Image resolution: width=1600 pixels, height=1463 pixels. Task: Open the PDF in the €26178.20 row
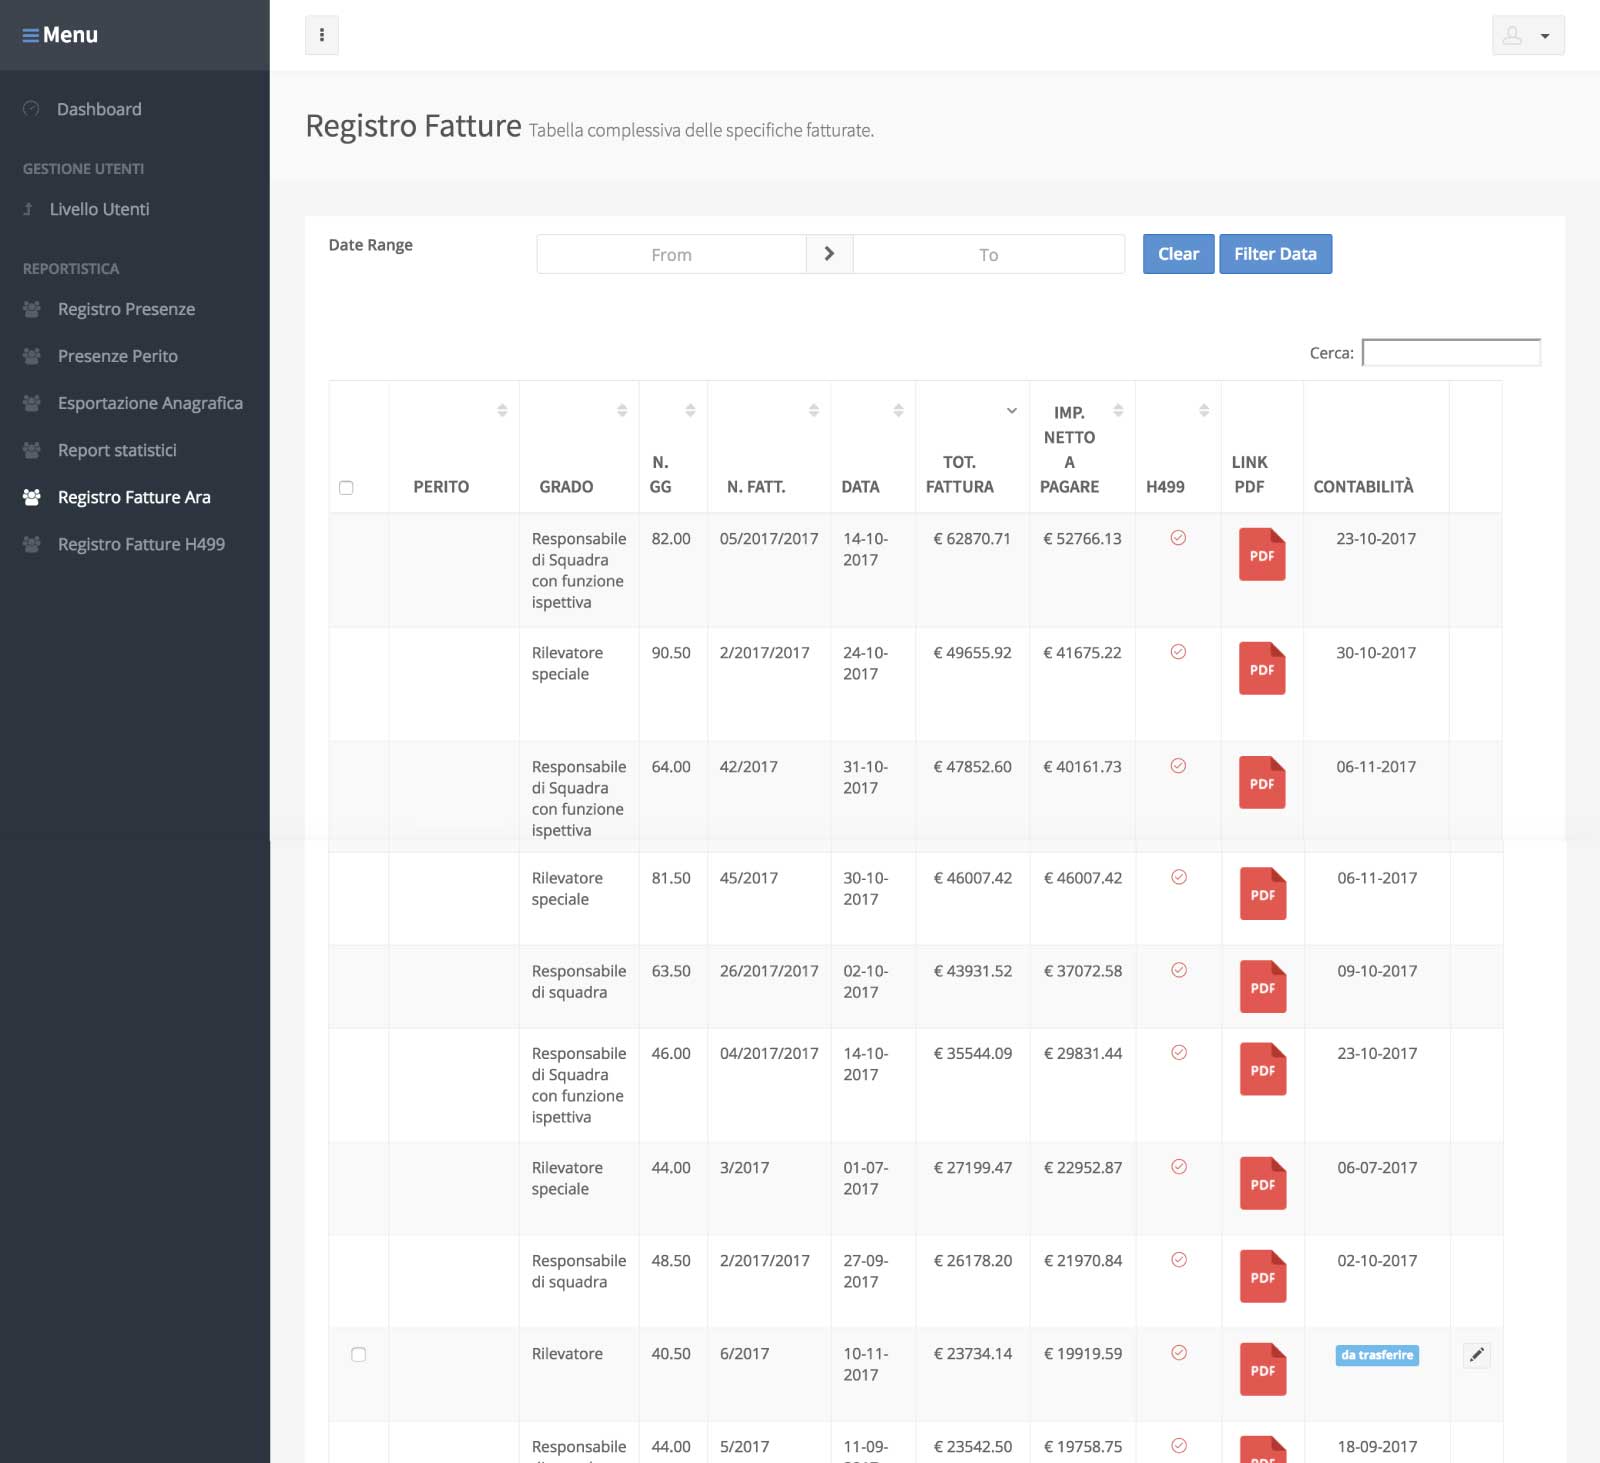[1263, 1276]
